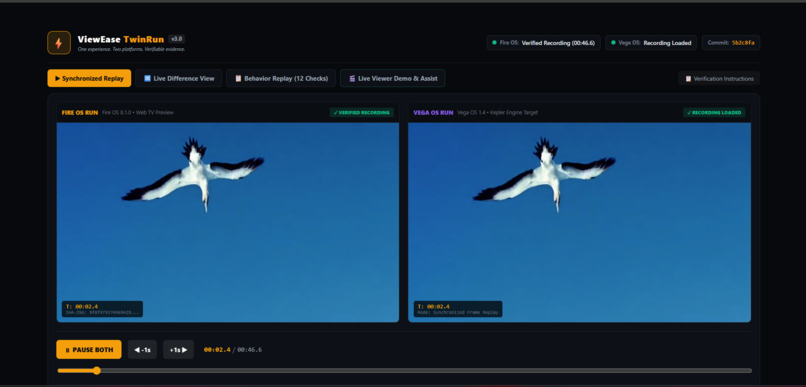
Task: Open Verification Instructions
Action: [x=719, y=79]
